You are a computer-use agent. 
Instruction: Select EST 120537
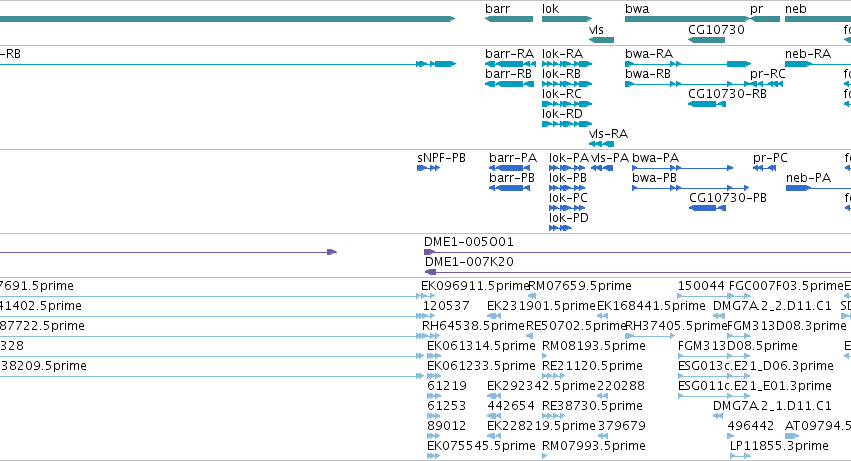click(428, 316)
